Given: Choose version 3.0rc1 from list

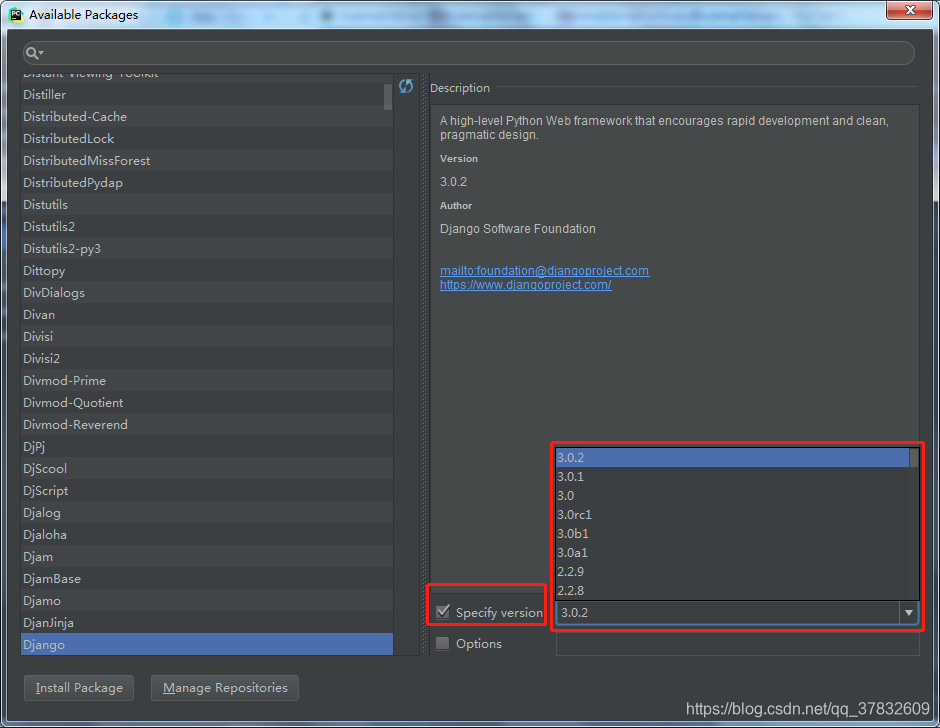Looking at the screenshot, I should click(x=732, y=515).
